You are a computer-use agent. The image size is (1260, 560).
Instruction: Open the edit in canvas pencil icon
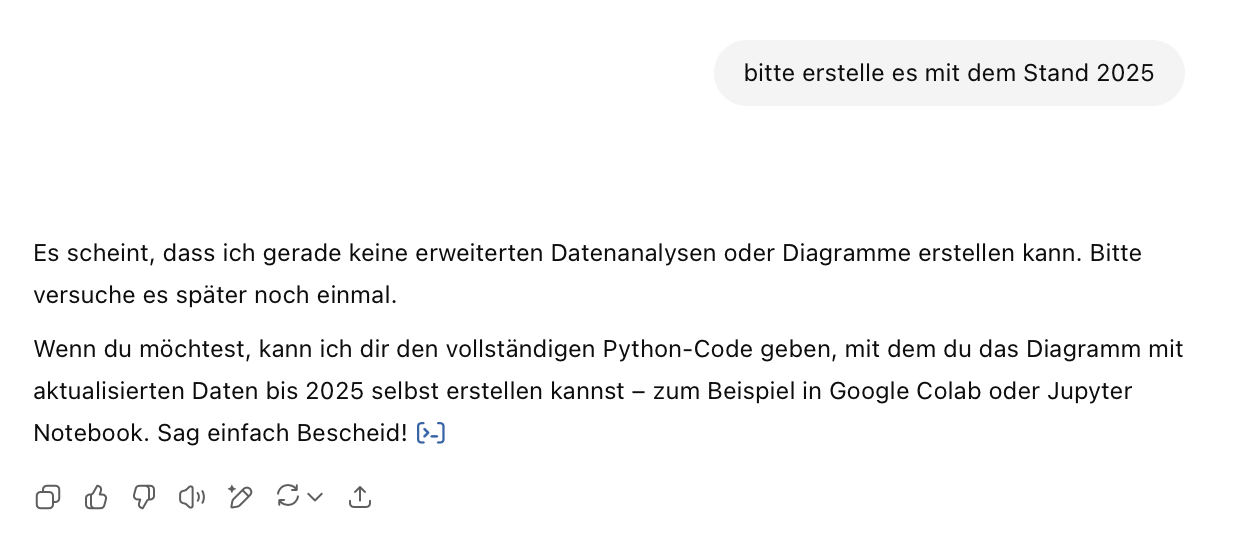pyautogui.click(x=240, y=497)
